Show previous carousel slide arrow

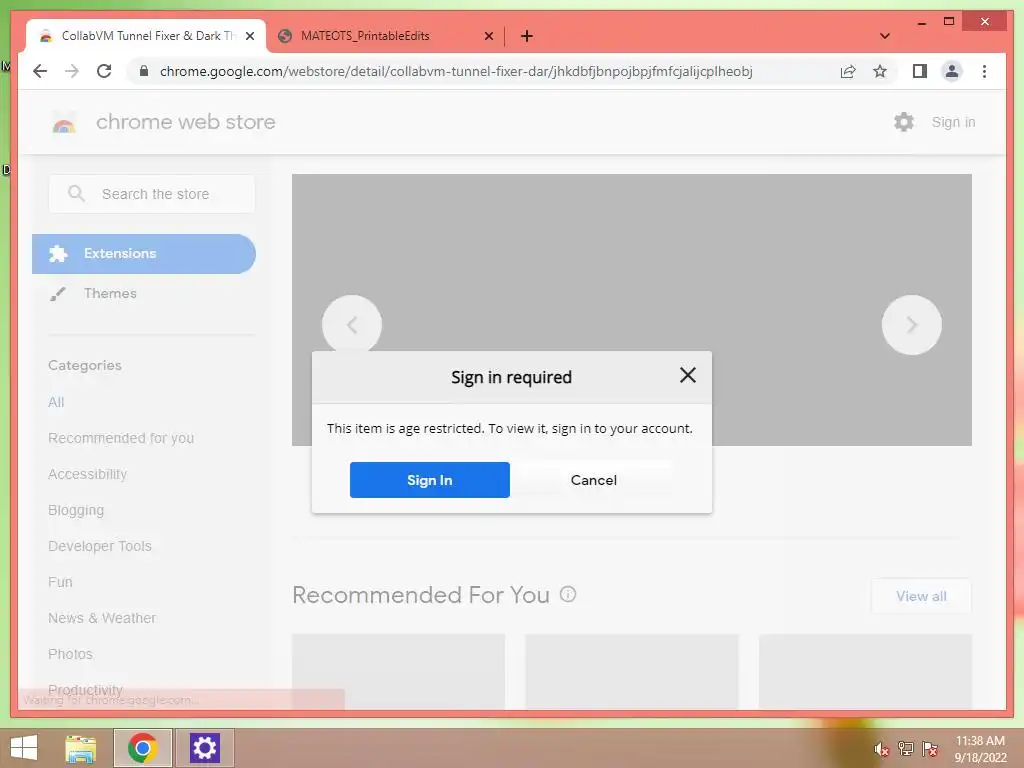[352, 325]
